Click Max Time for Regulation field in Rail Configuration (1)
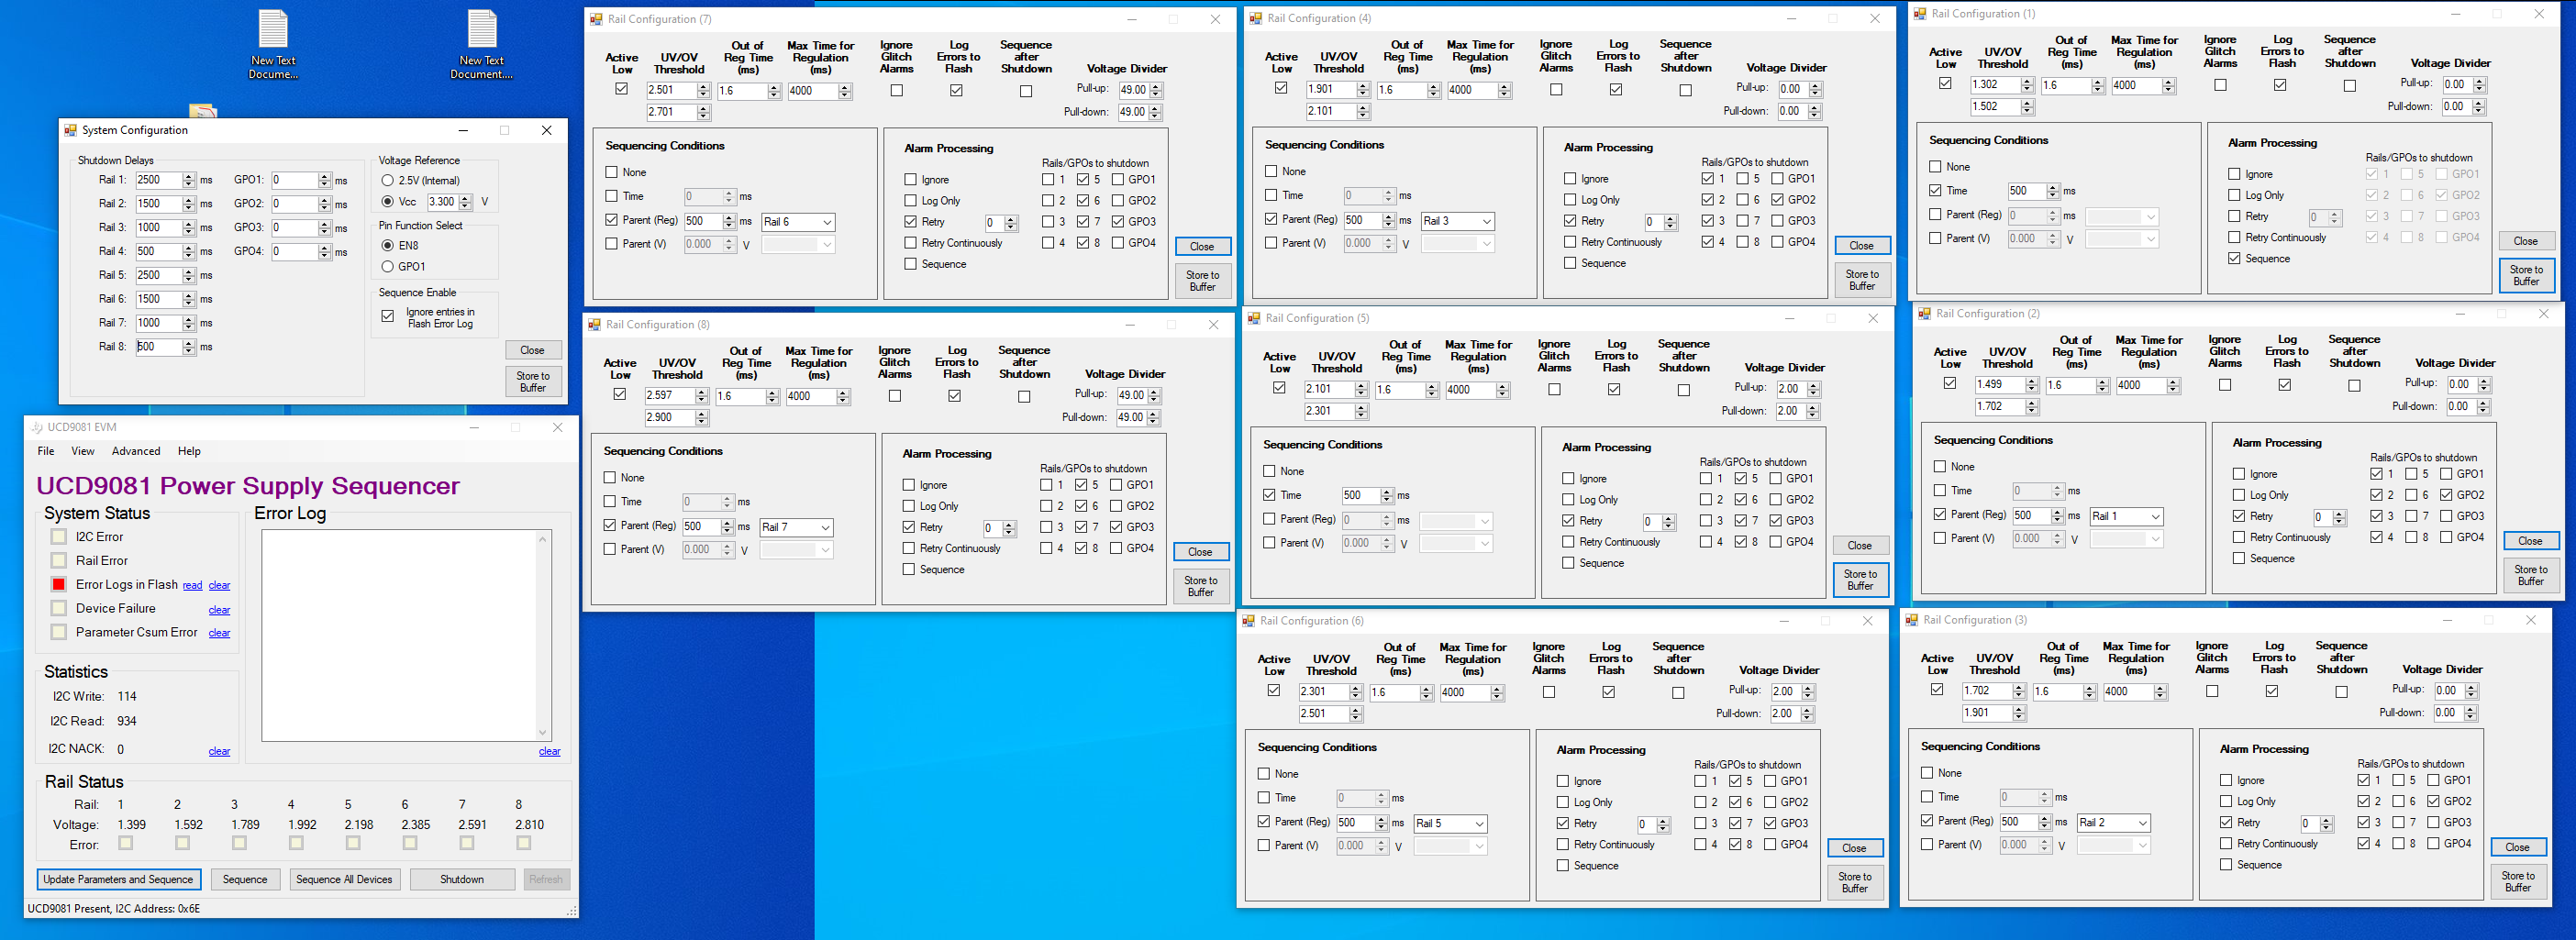The width and height of the screenshot is (2576, 940). coord(2136,86)
